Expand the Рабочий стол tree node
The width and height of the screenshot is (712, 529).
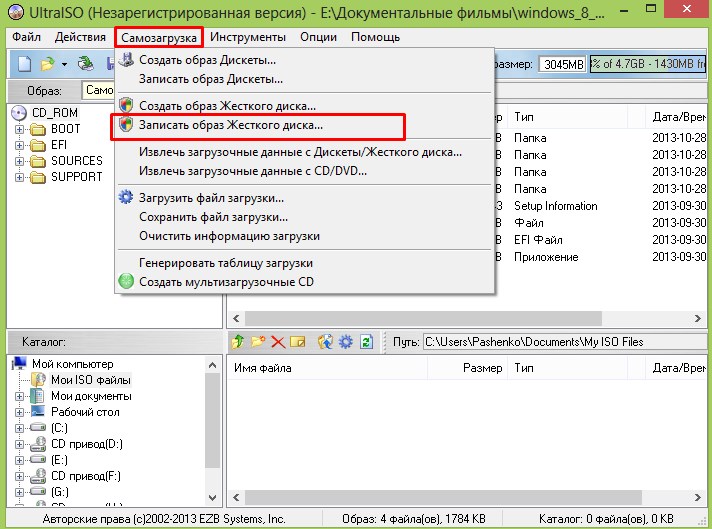click(x=20, y=412)
